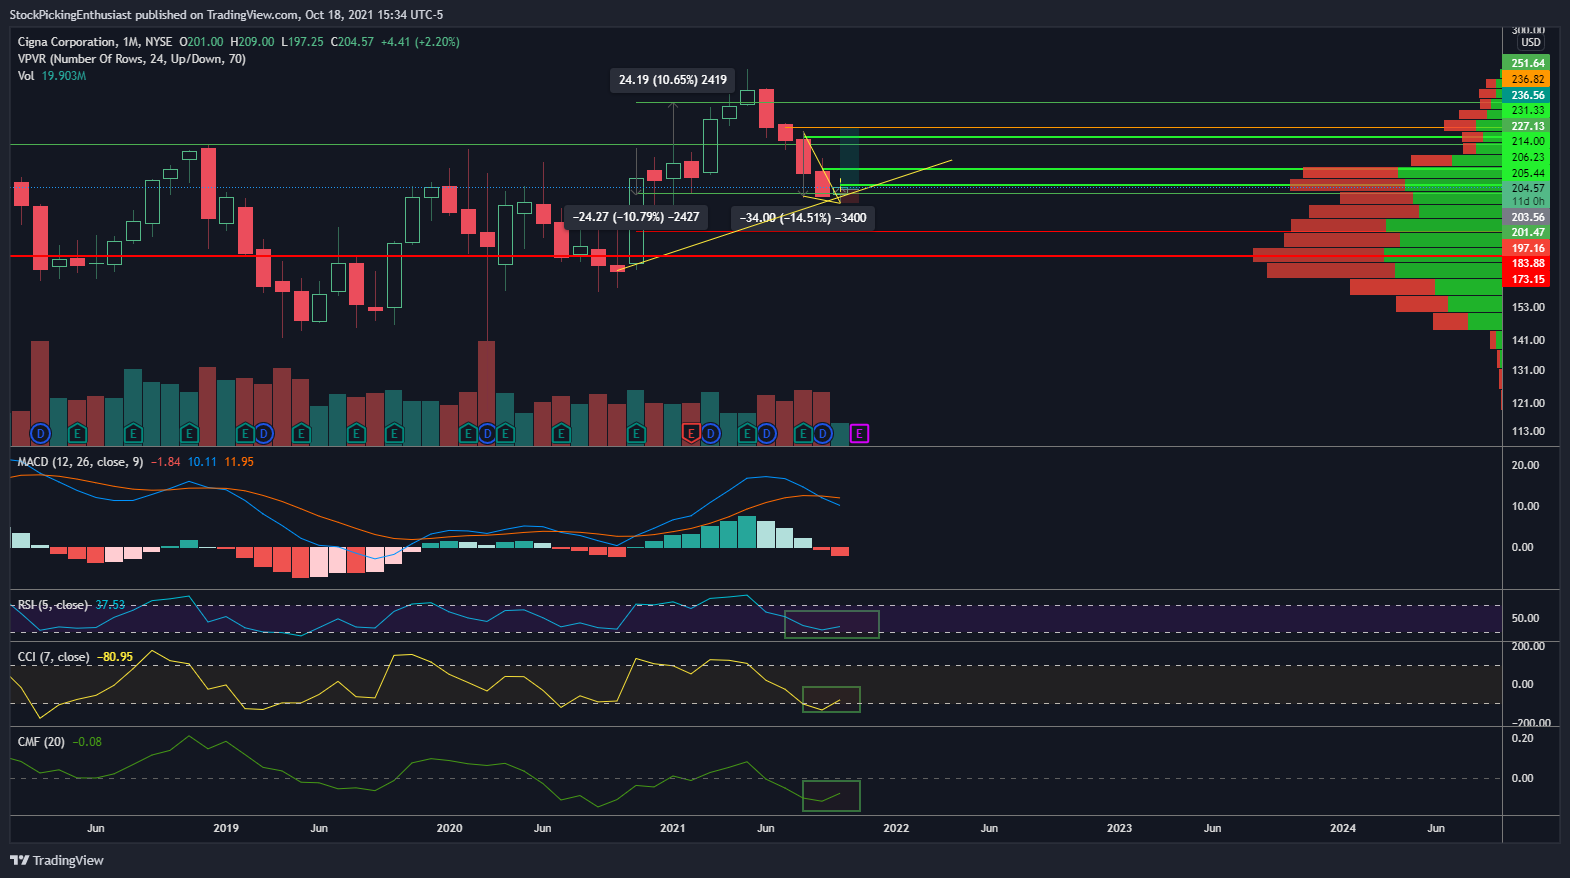Click the 251.64 price label

[x=1526, y=63]
